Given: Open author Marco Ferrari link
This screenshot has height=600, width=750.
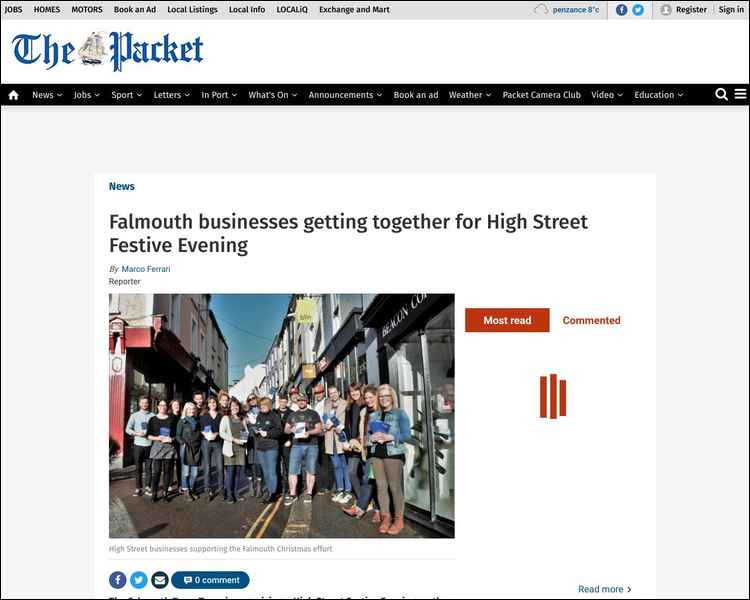Looking at the screenshot, I should [146, 269].
